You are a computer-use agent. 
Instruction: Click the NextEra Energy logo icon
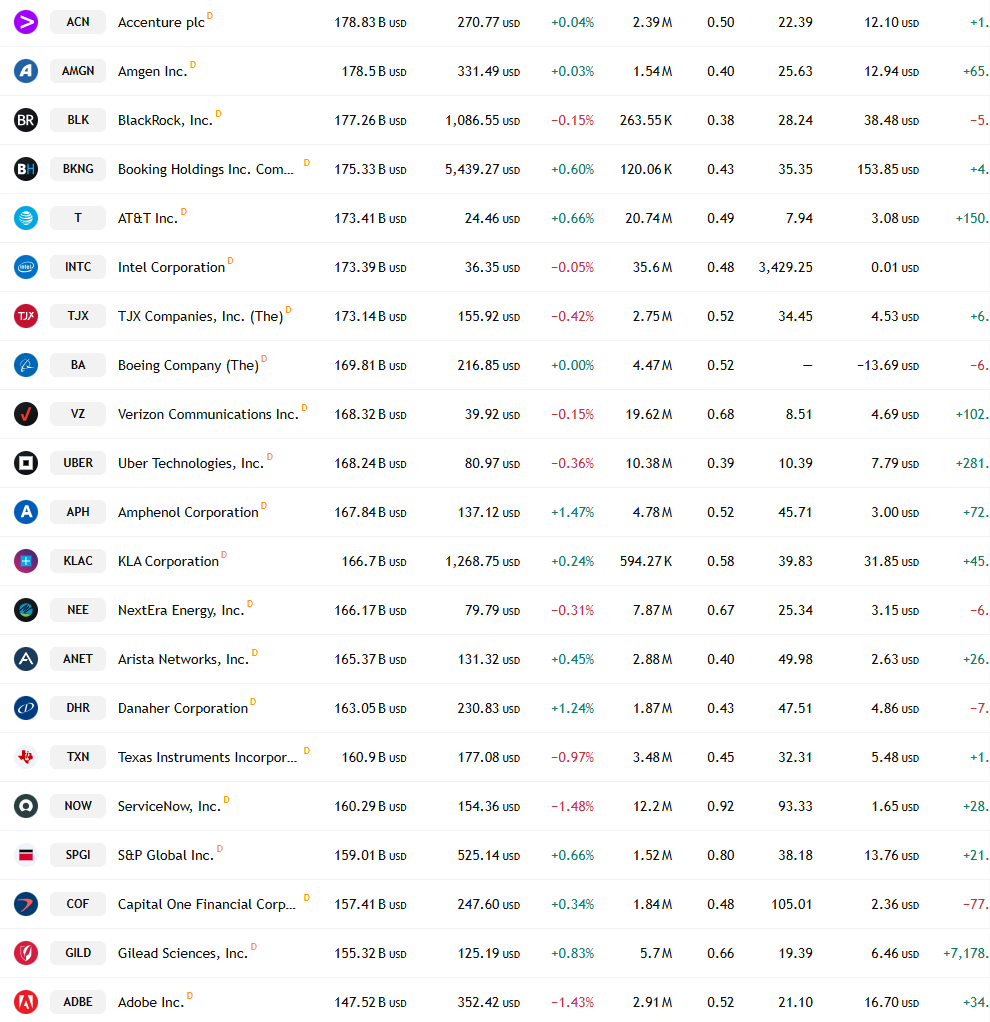26,610
